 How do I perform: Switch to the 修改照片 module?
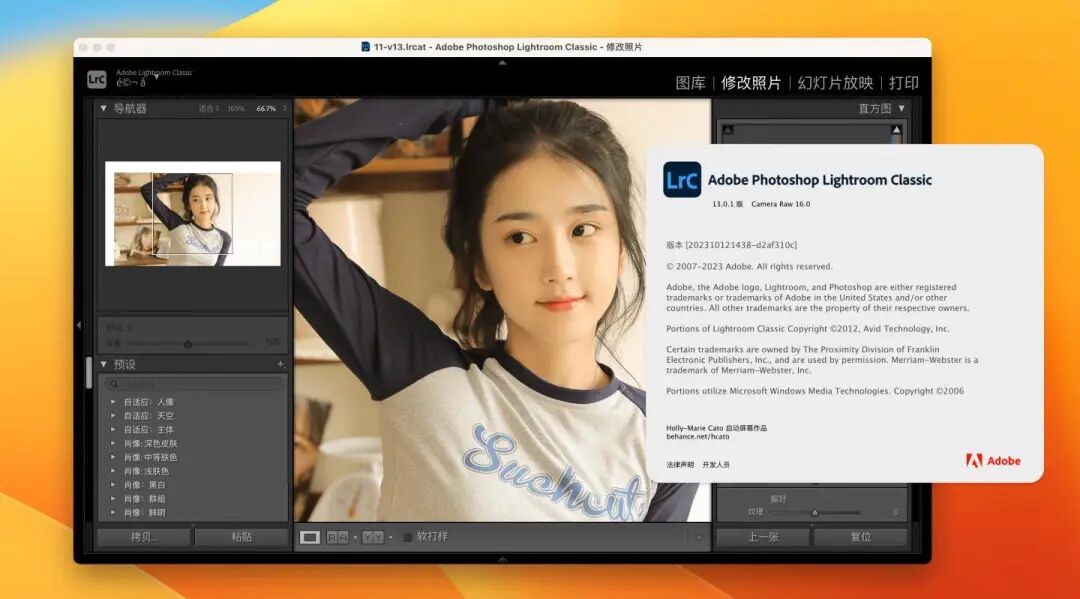pos(751,83)
